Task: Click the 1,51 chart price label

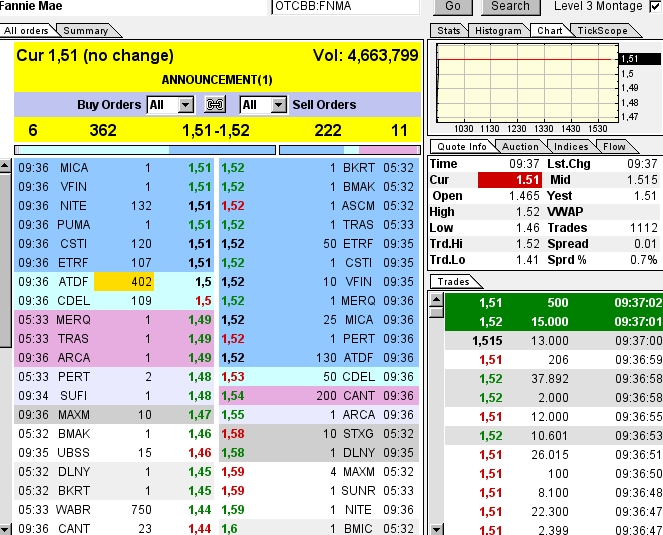Action: click(x=639, y=59)
